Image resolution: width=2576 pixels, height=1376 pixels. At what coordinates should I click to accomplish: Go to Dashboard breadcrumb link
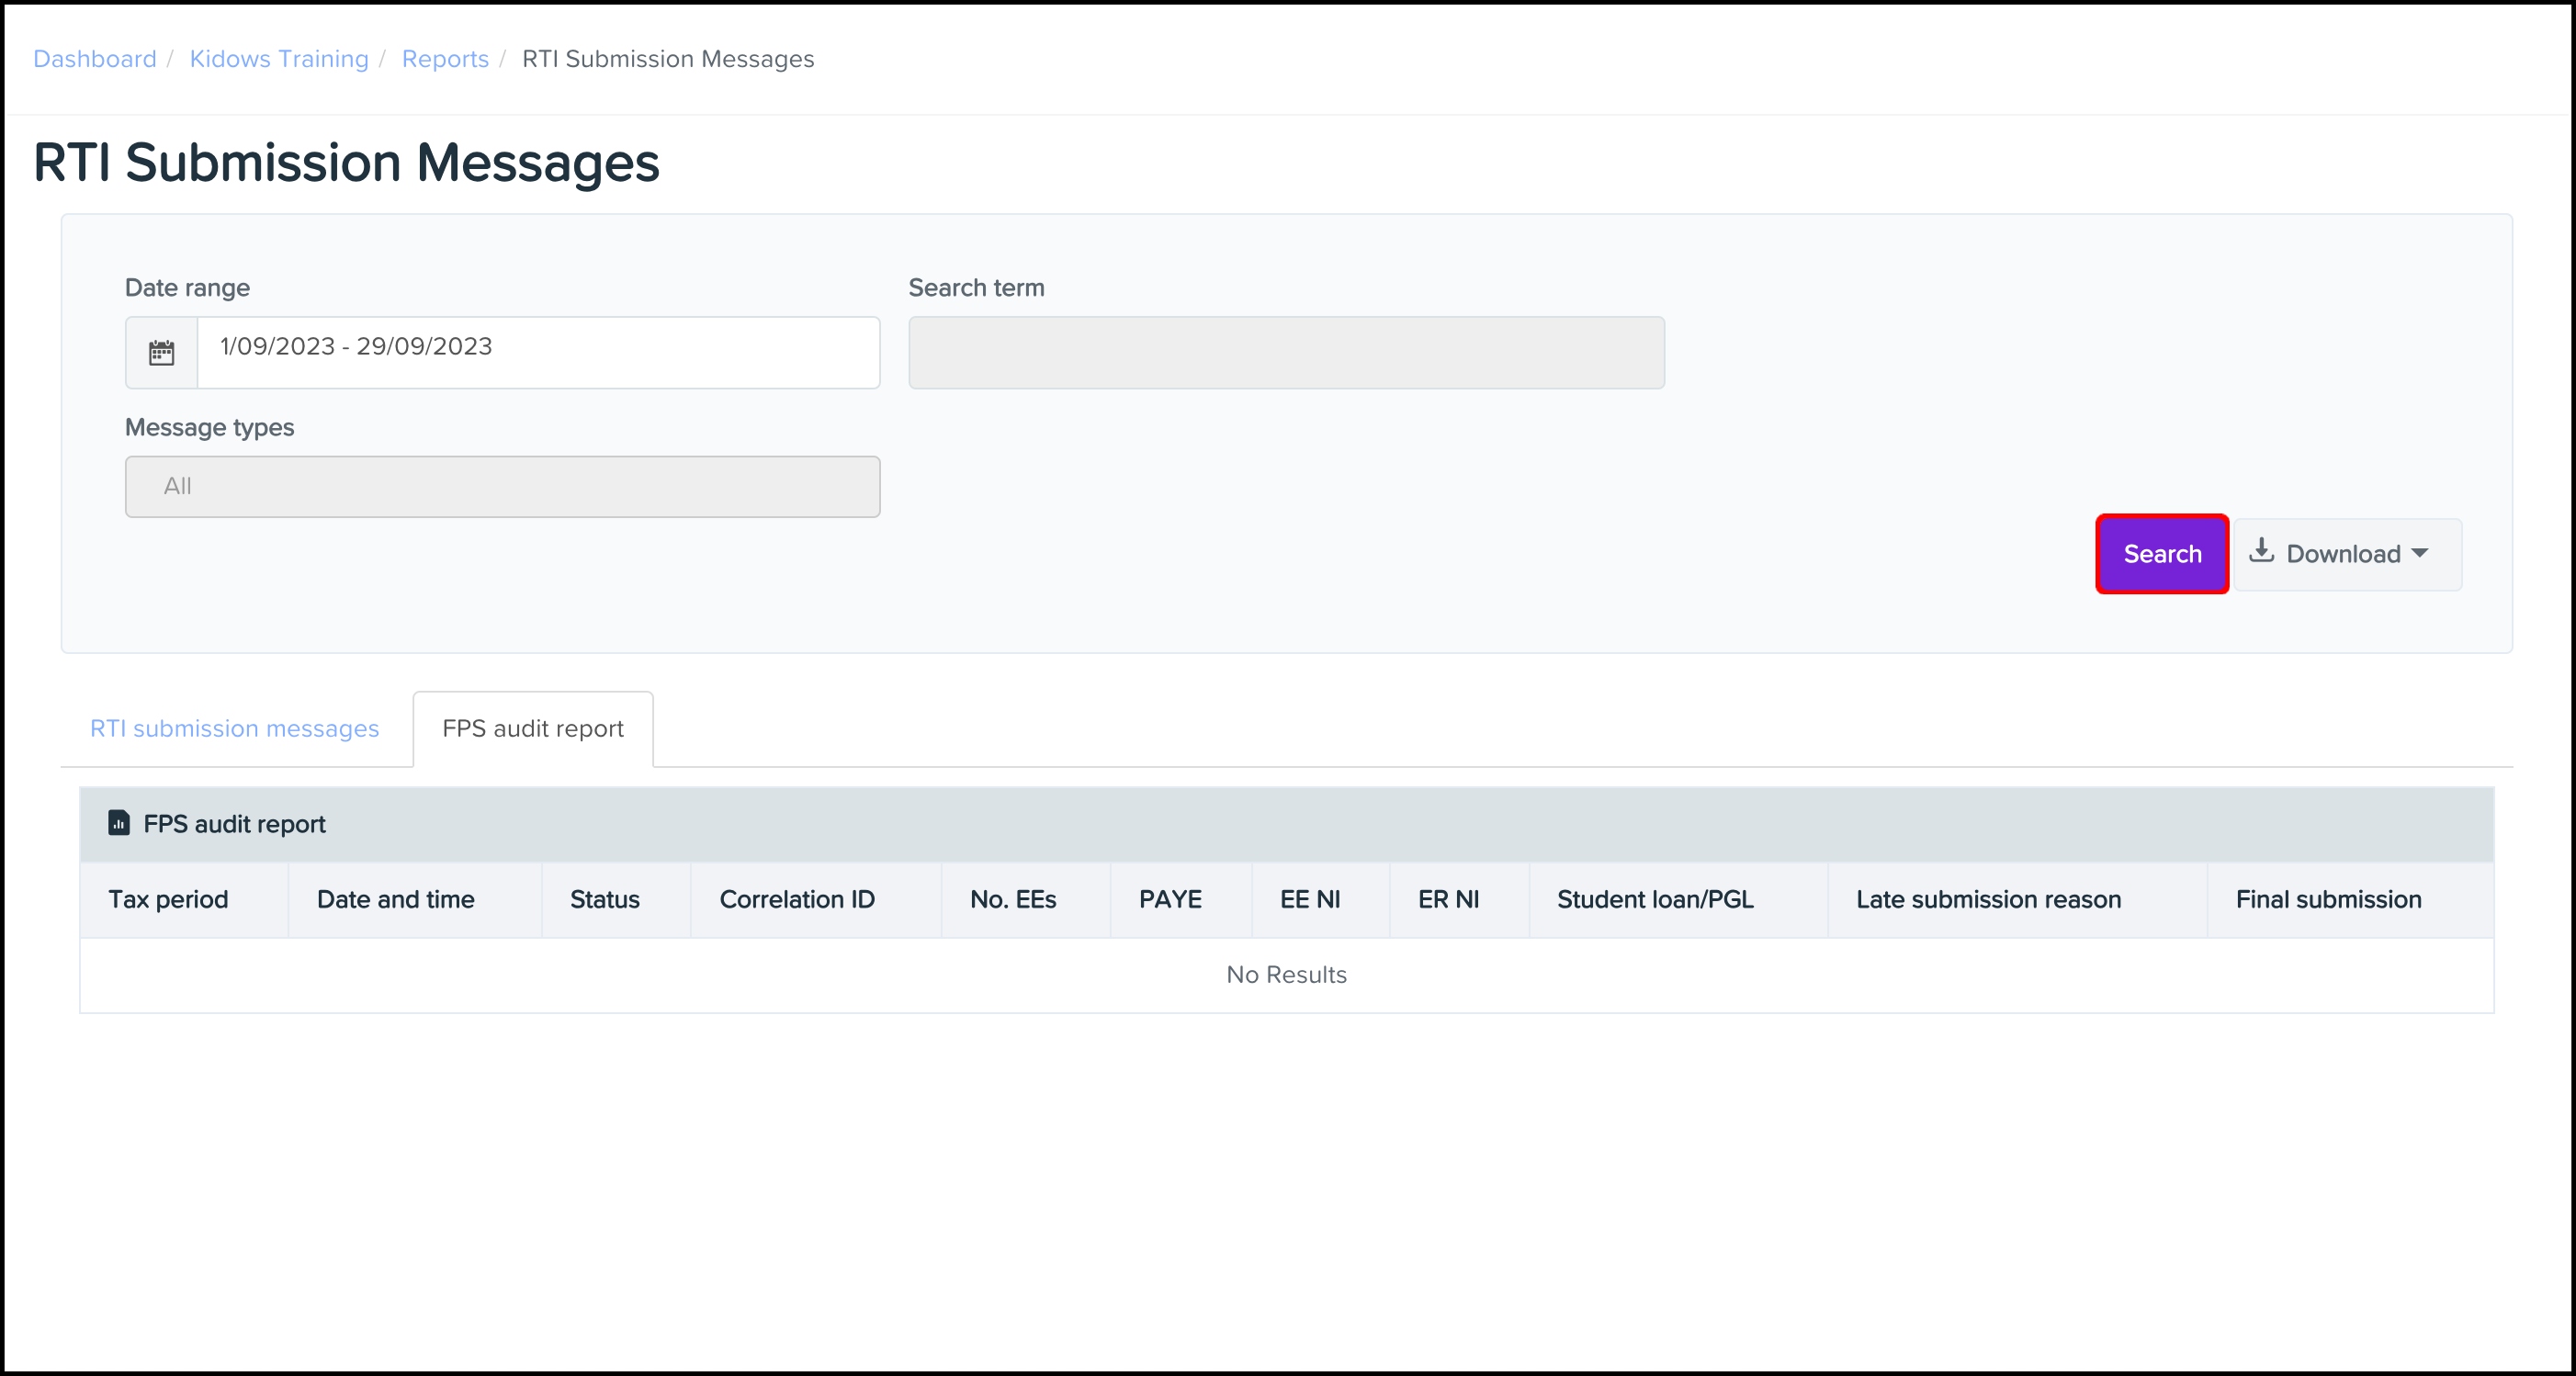(95, 59)
